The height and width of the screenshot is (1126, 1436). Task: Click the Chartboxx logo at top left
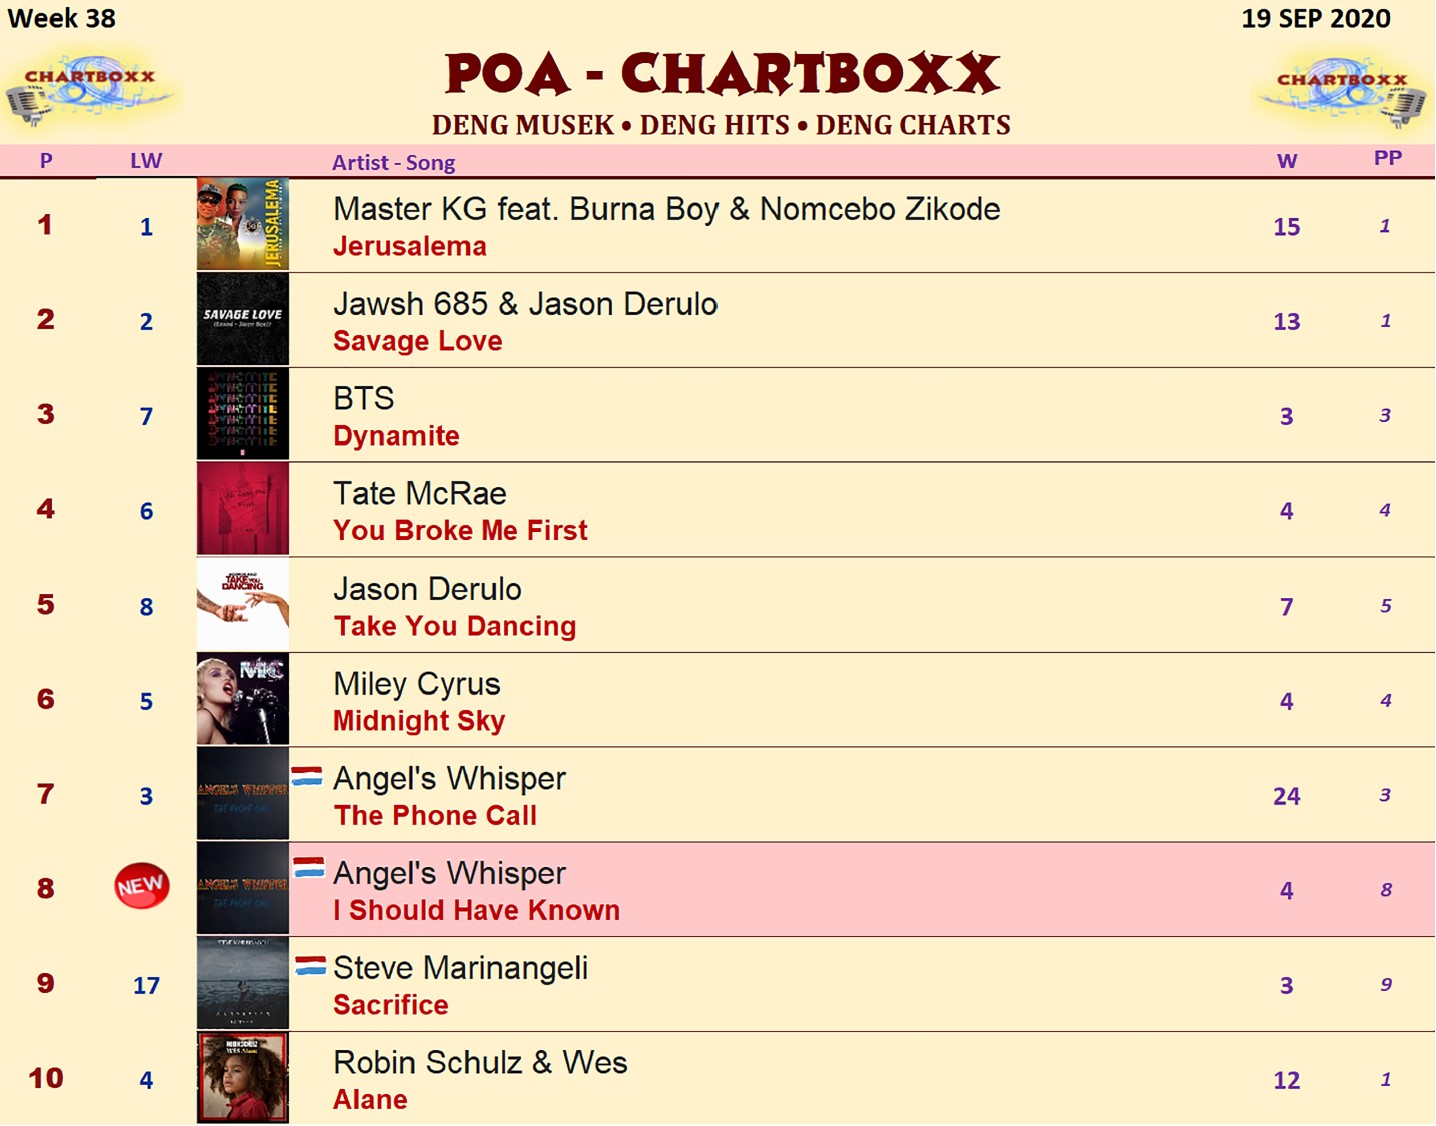pyautogui.click(x=90, y=91)
